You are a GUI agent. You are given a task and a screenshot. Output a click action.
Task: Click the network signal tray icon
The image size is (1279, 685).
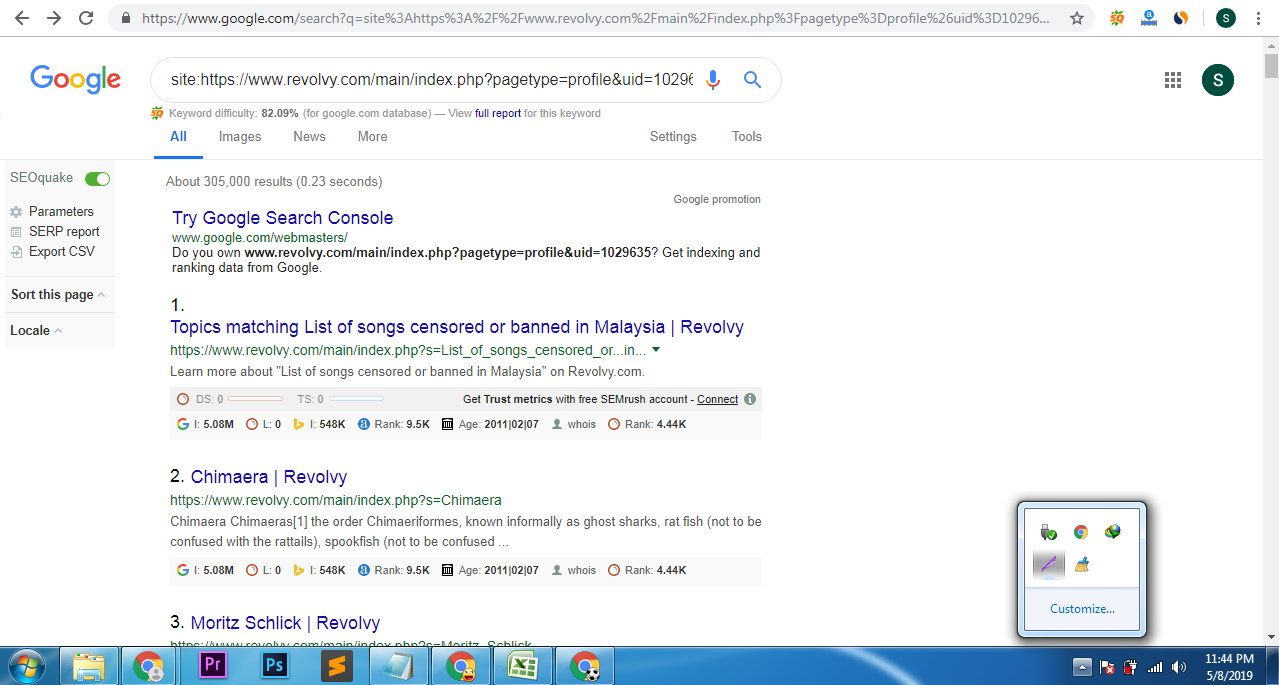(1155, 667)
